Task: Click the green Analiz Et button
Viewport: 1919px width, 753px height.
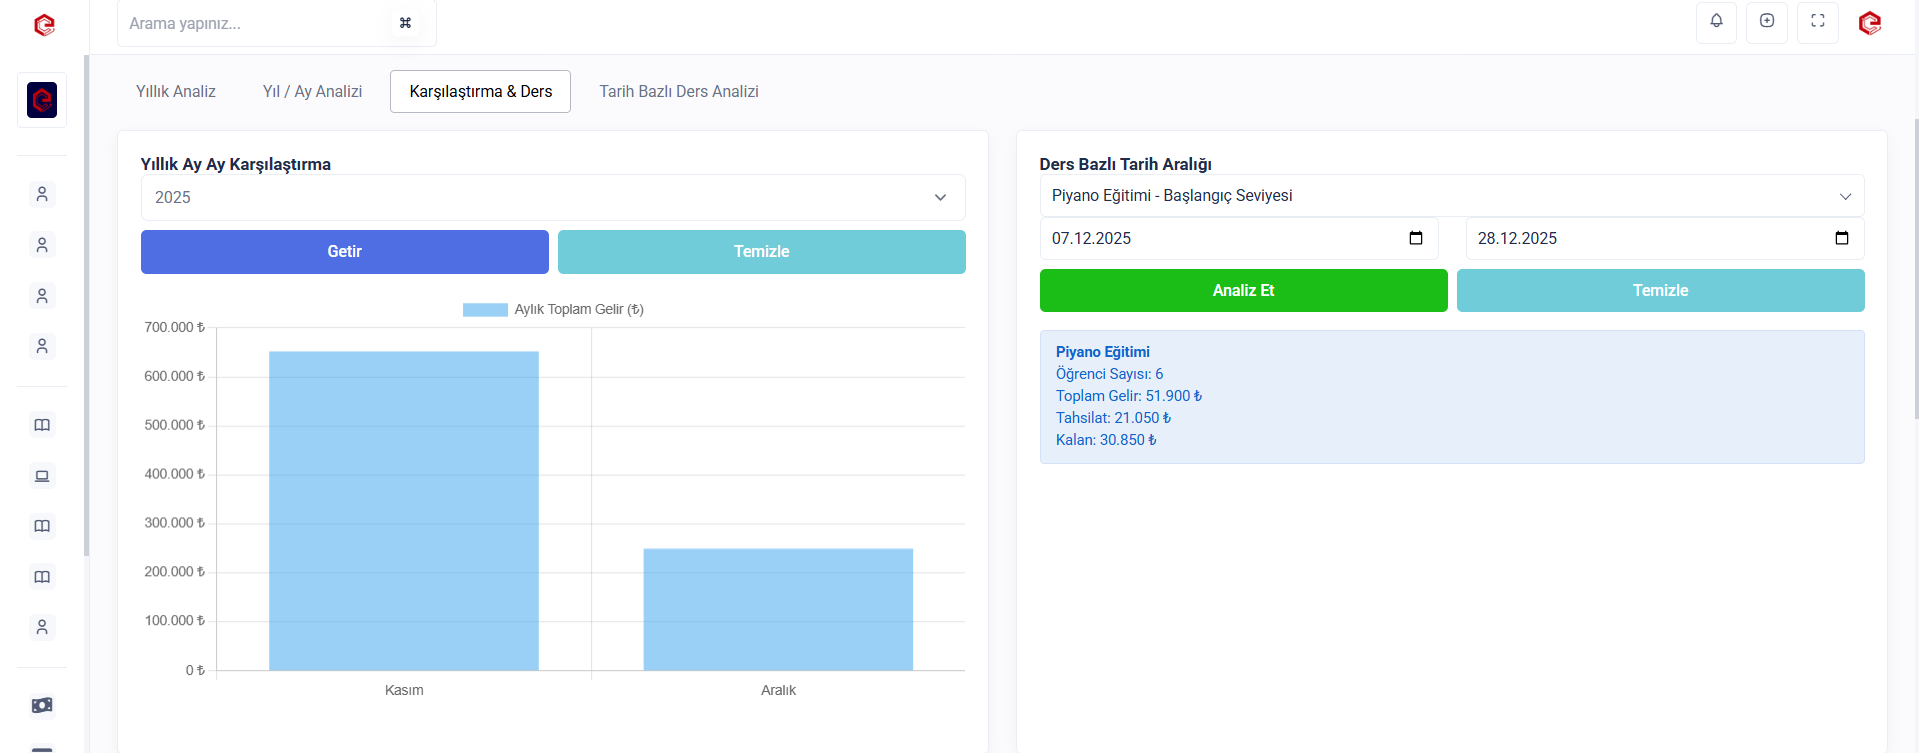Action: 1243,291
